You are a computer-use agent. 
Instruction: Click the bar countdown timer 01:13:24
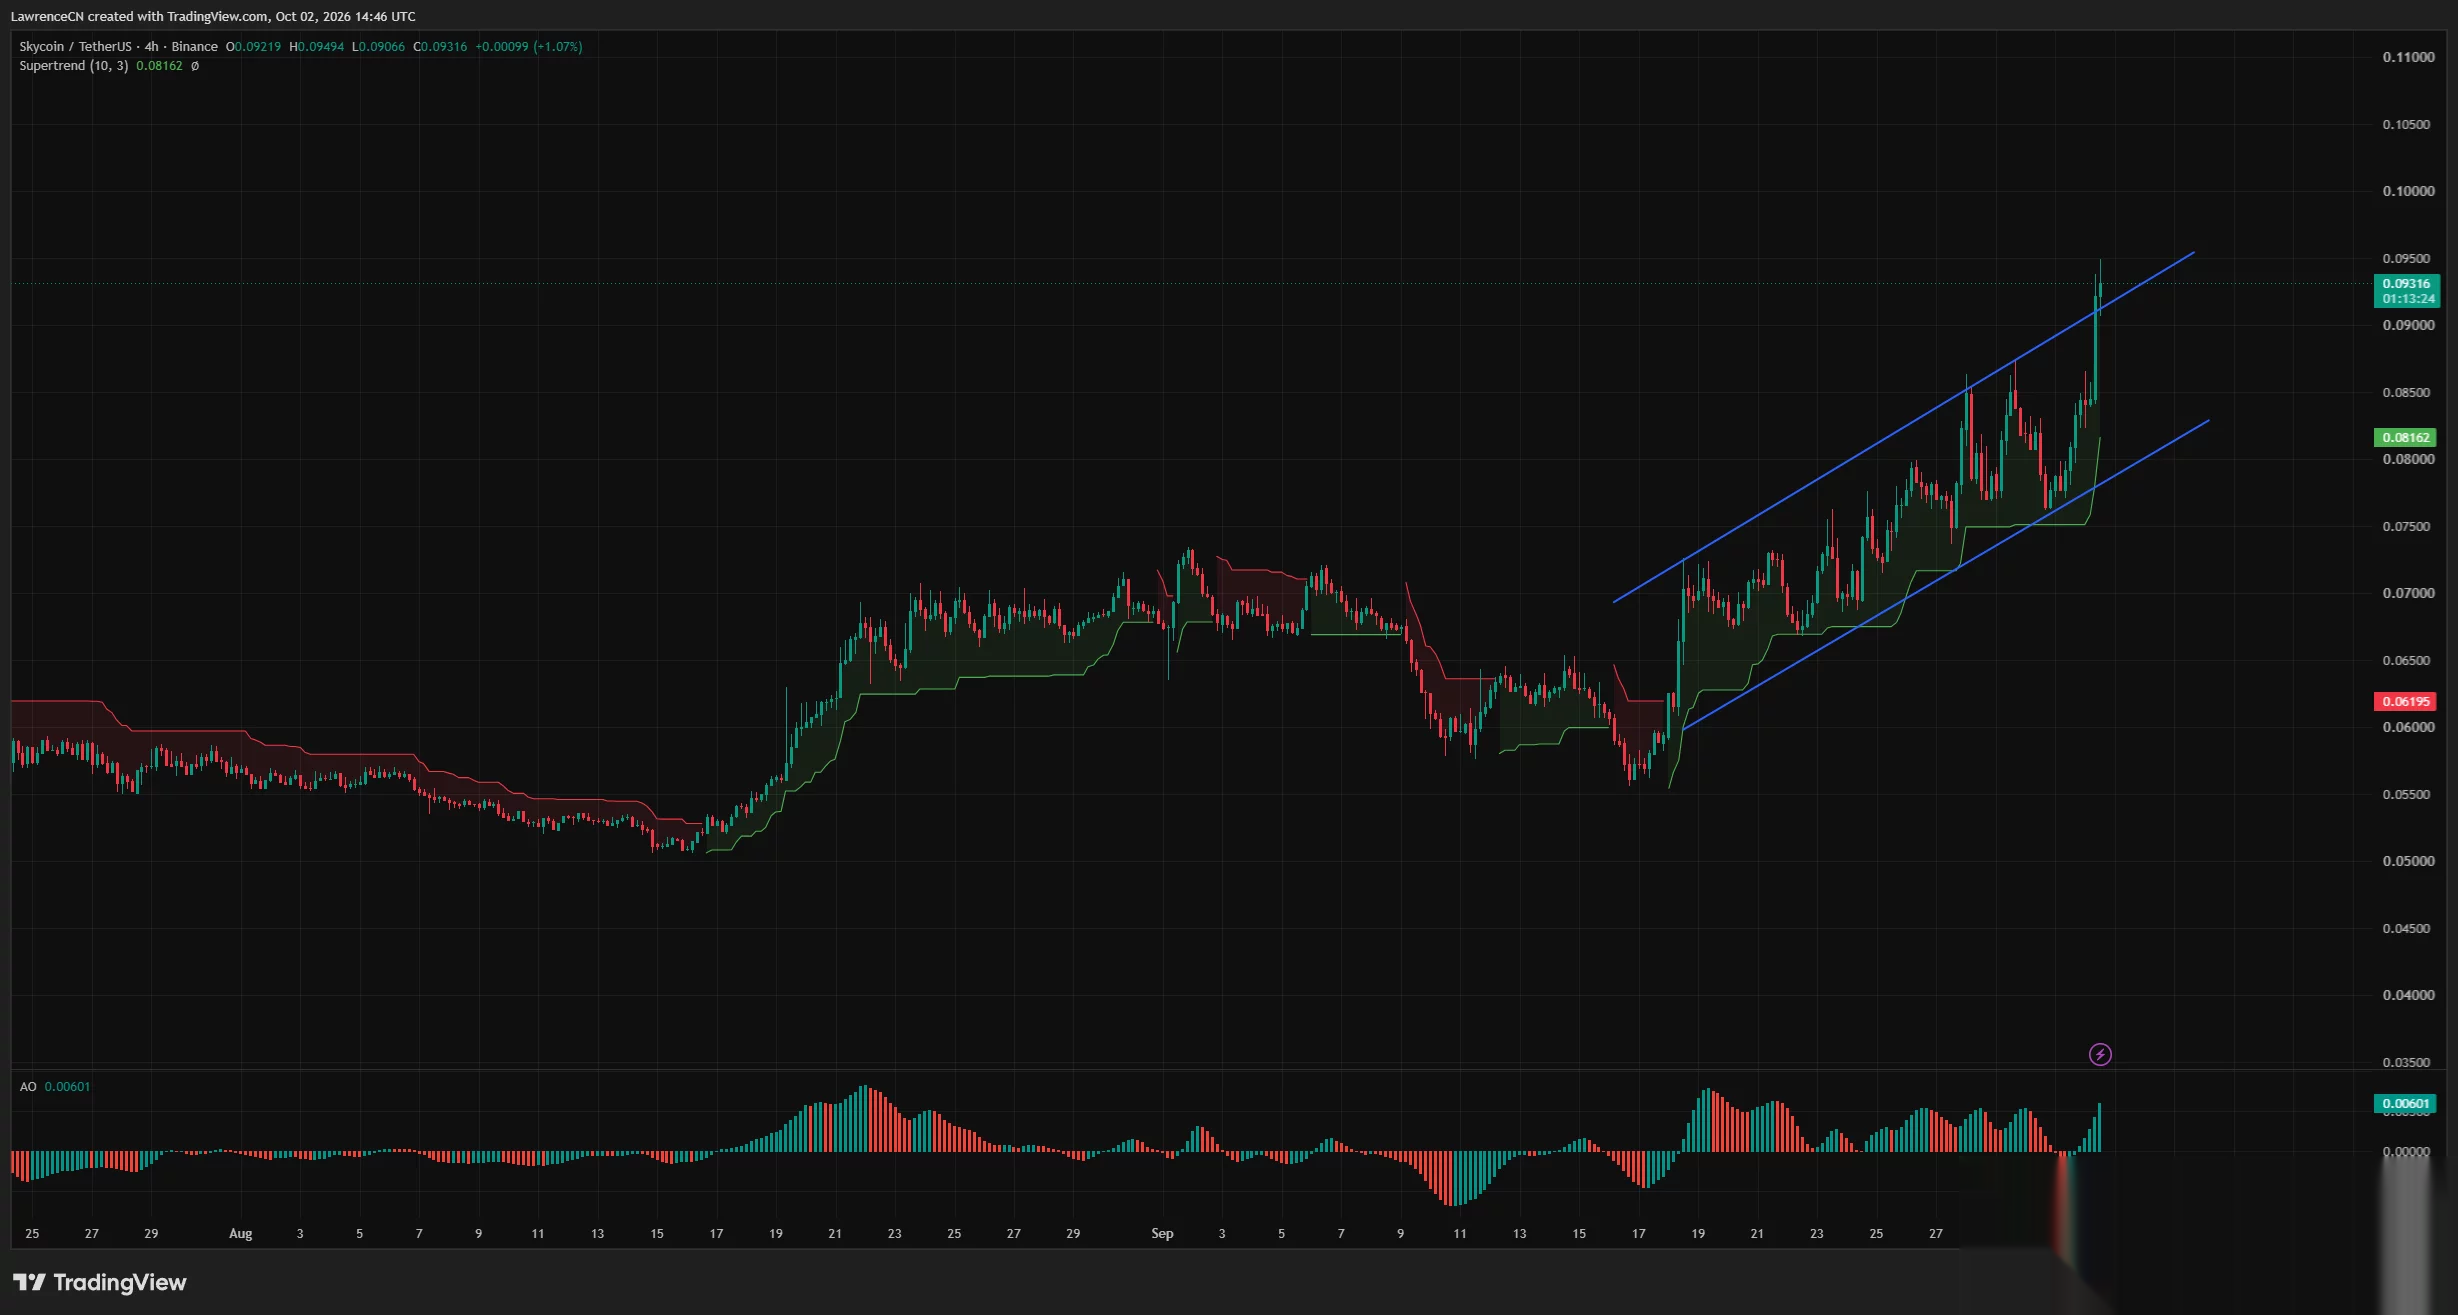coord(2406,299)
